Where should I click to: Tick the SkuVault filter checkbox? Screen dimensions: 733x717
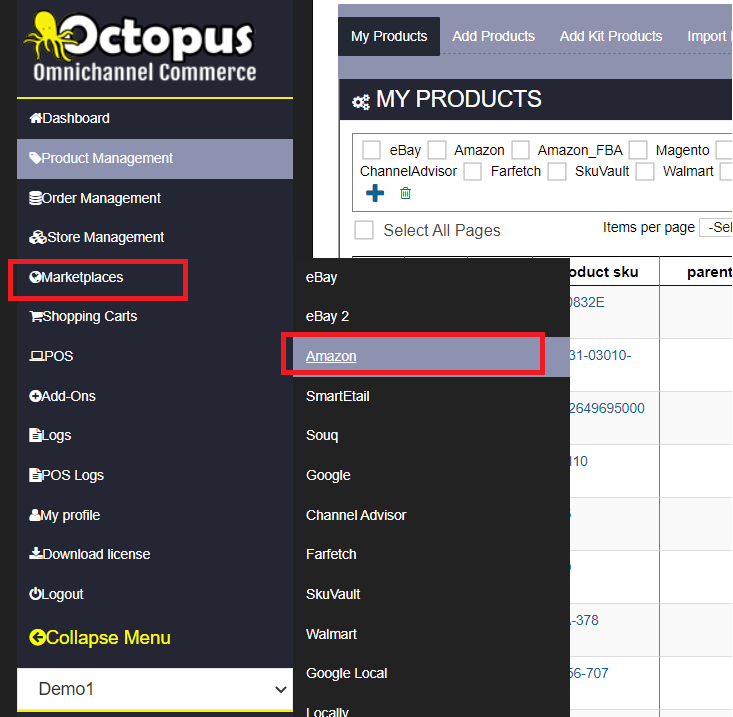pos(557,172)
